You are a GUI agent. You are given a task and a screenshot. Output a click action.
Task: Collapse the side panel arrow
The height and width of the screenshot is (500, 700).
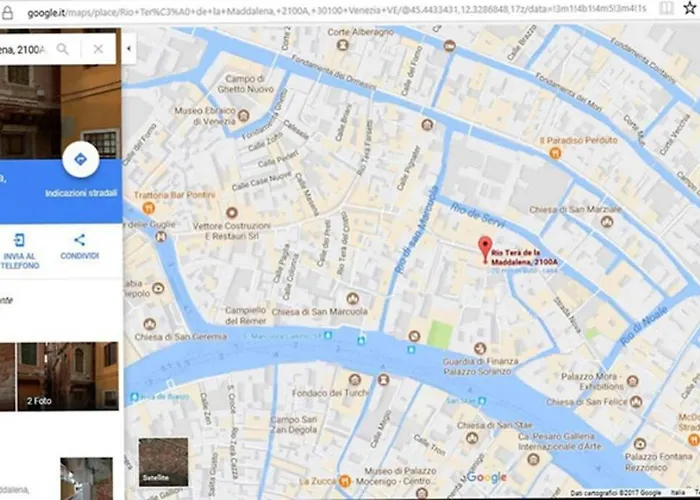(129, 49)
